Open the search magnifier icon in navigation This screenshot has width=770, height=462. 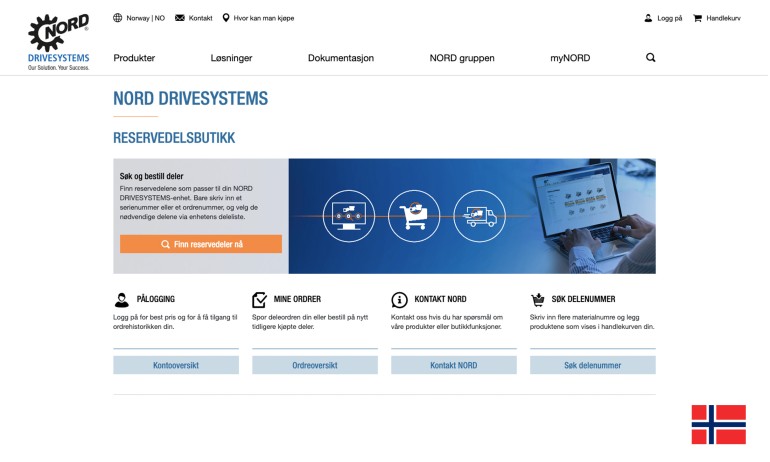tap(651, 58)
